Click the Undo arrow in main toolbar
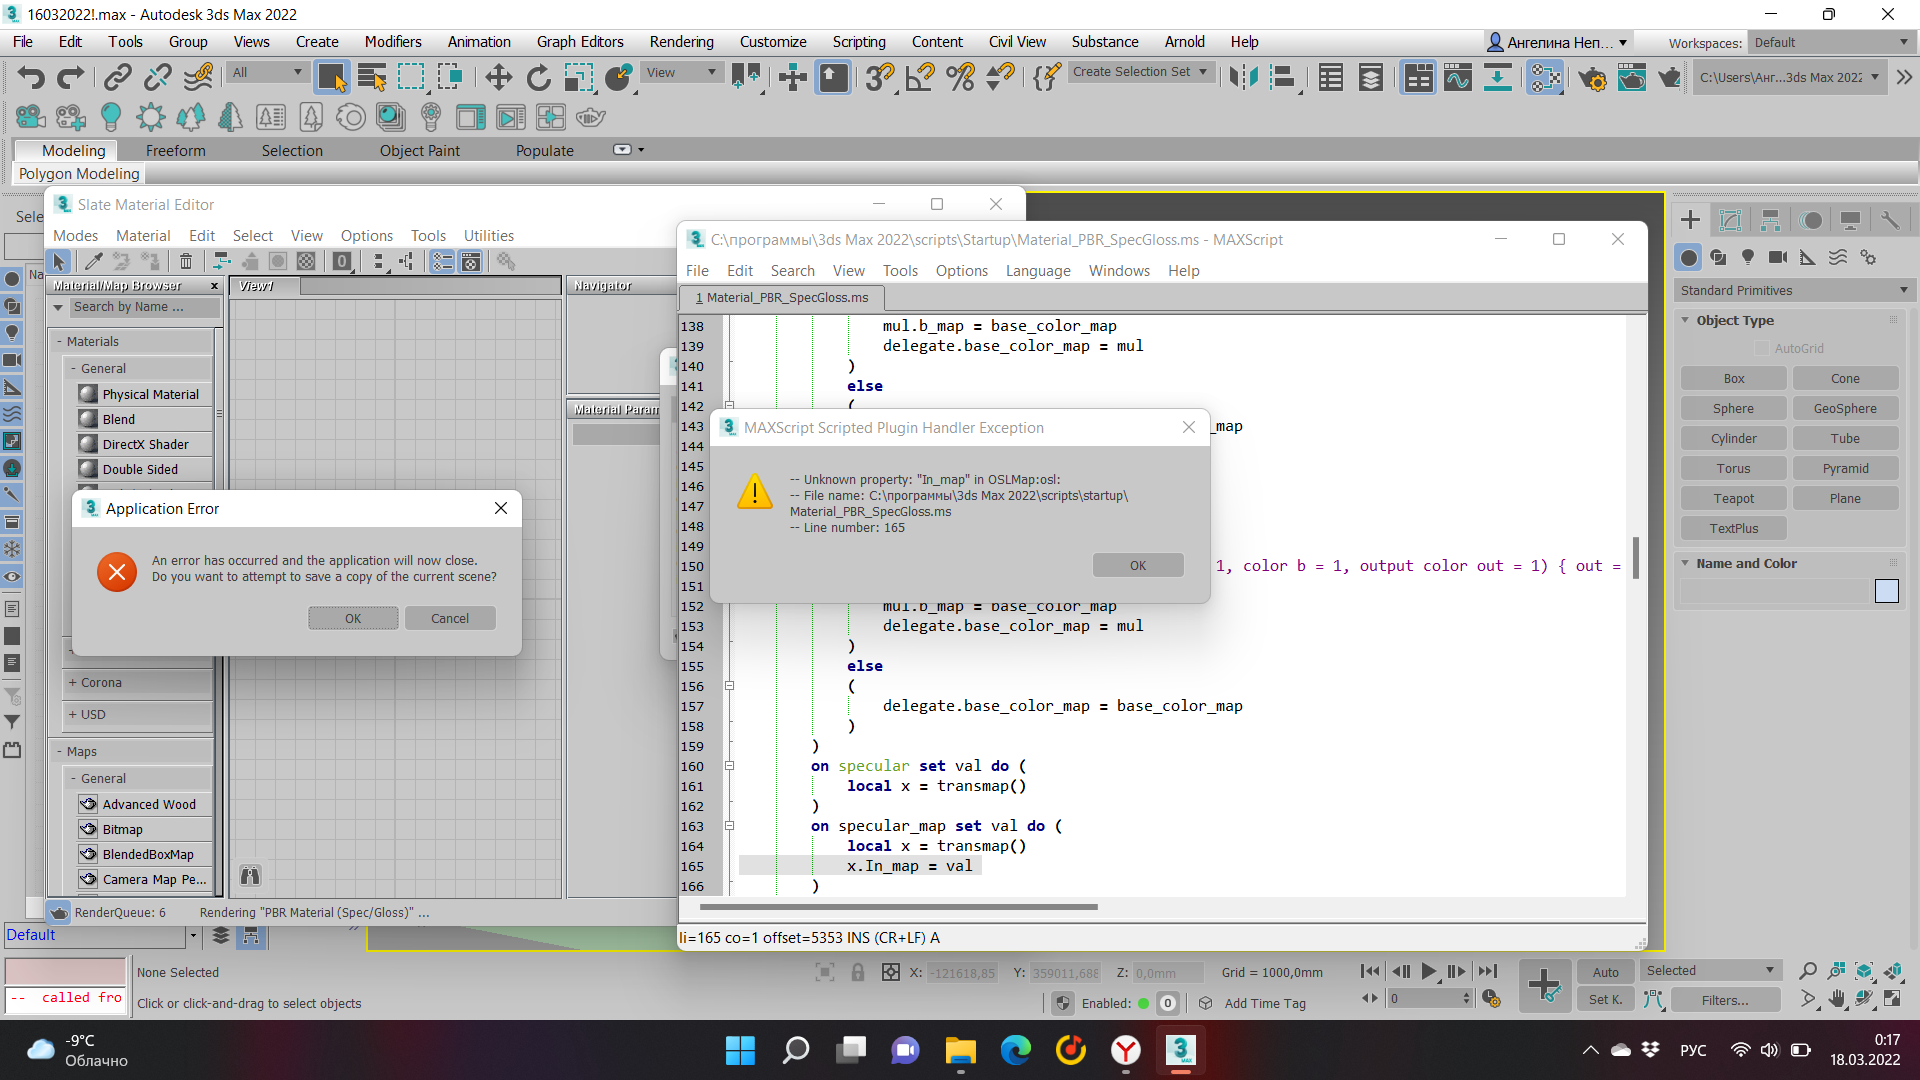 click(x=31, y=77)
